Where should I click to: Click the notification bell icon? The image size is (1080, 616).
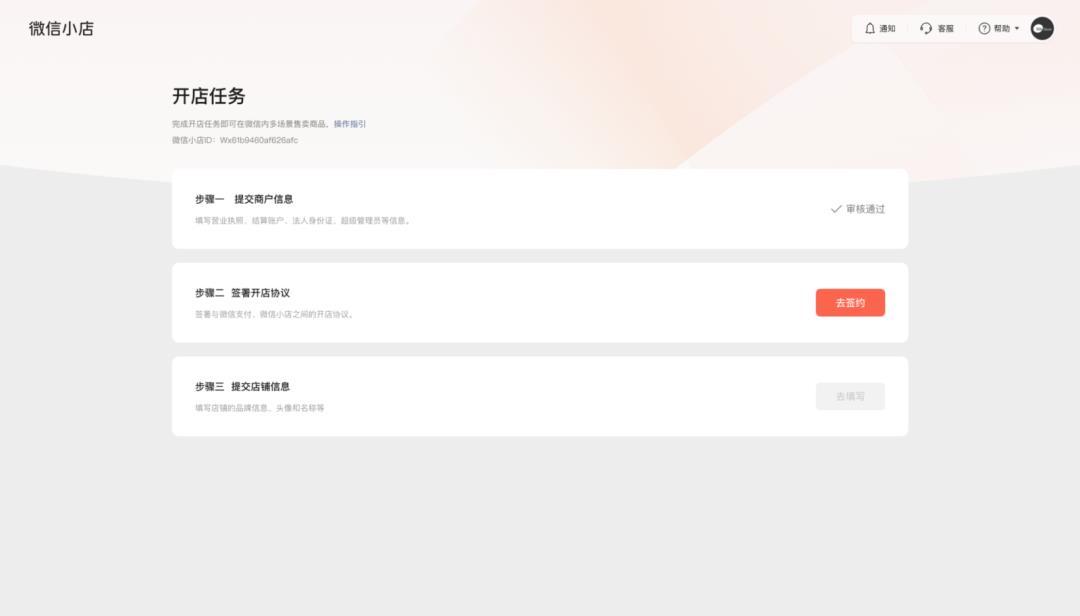coord(870,28)
